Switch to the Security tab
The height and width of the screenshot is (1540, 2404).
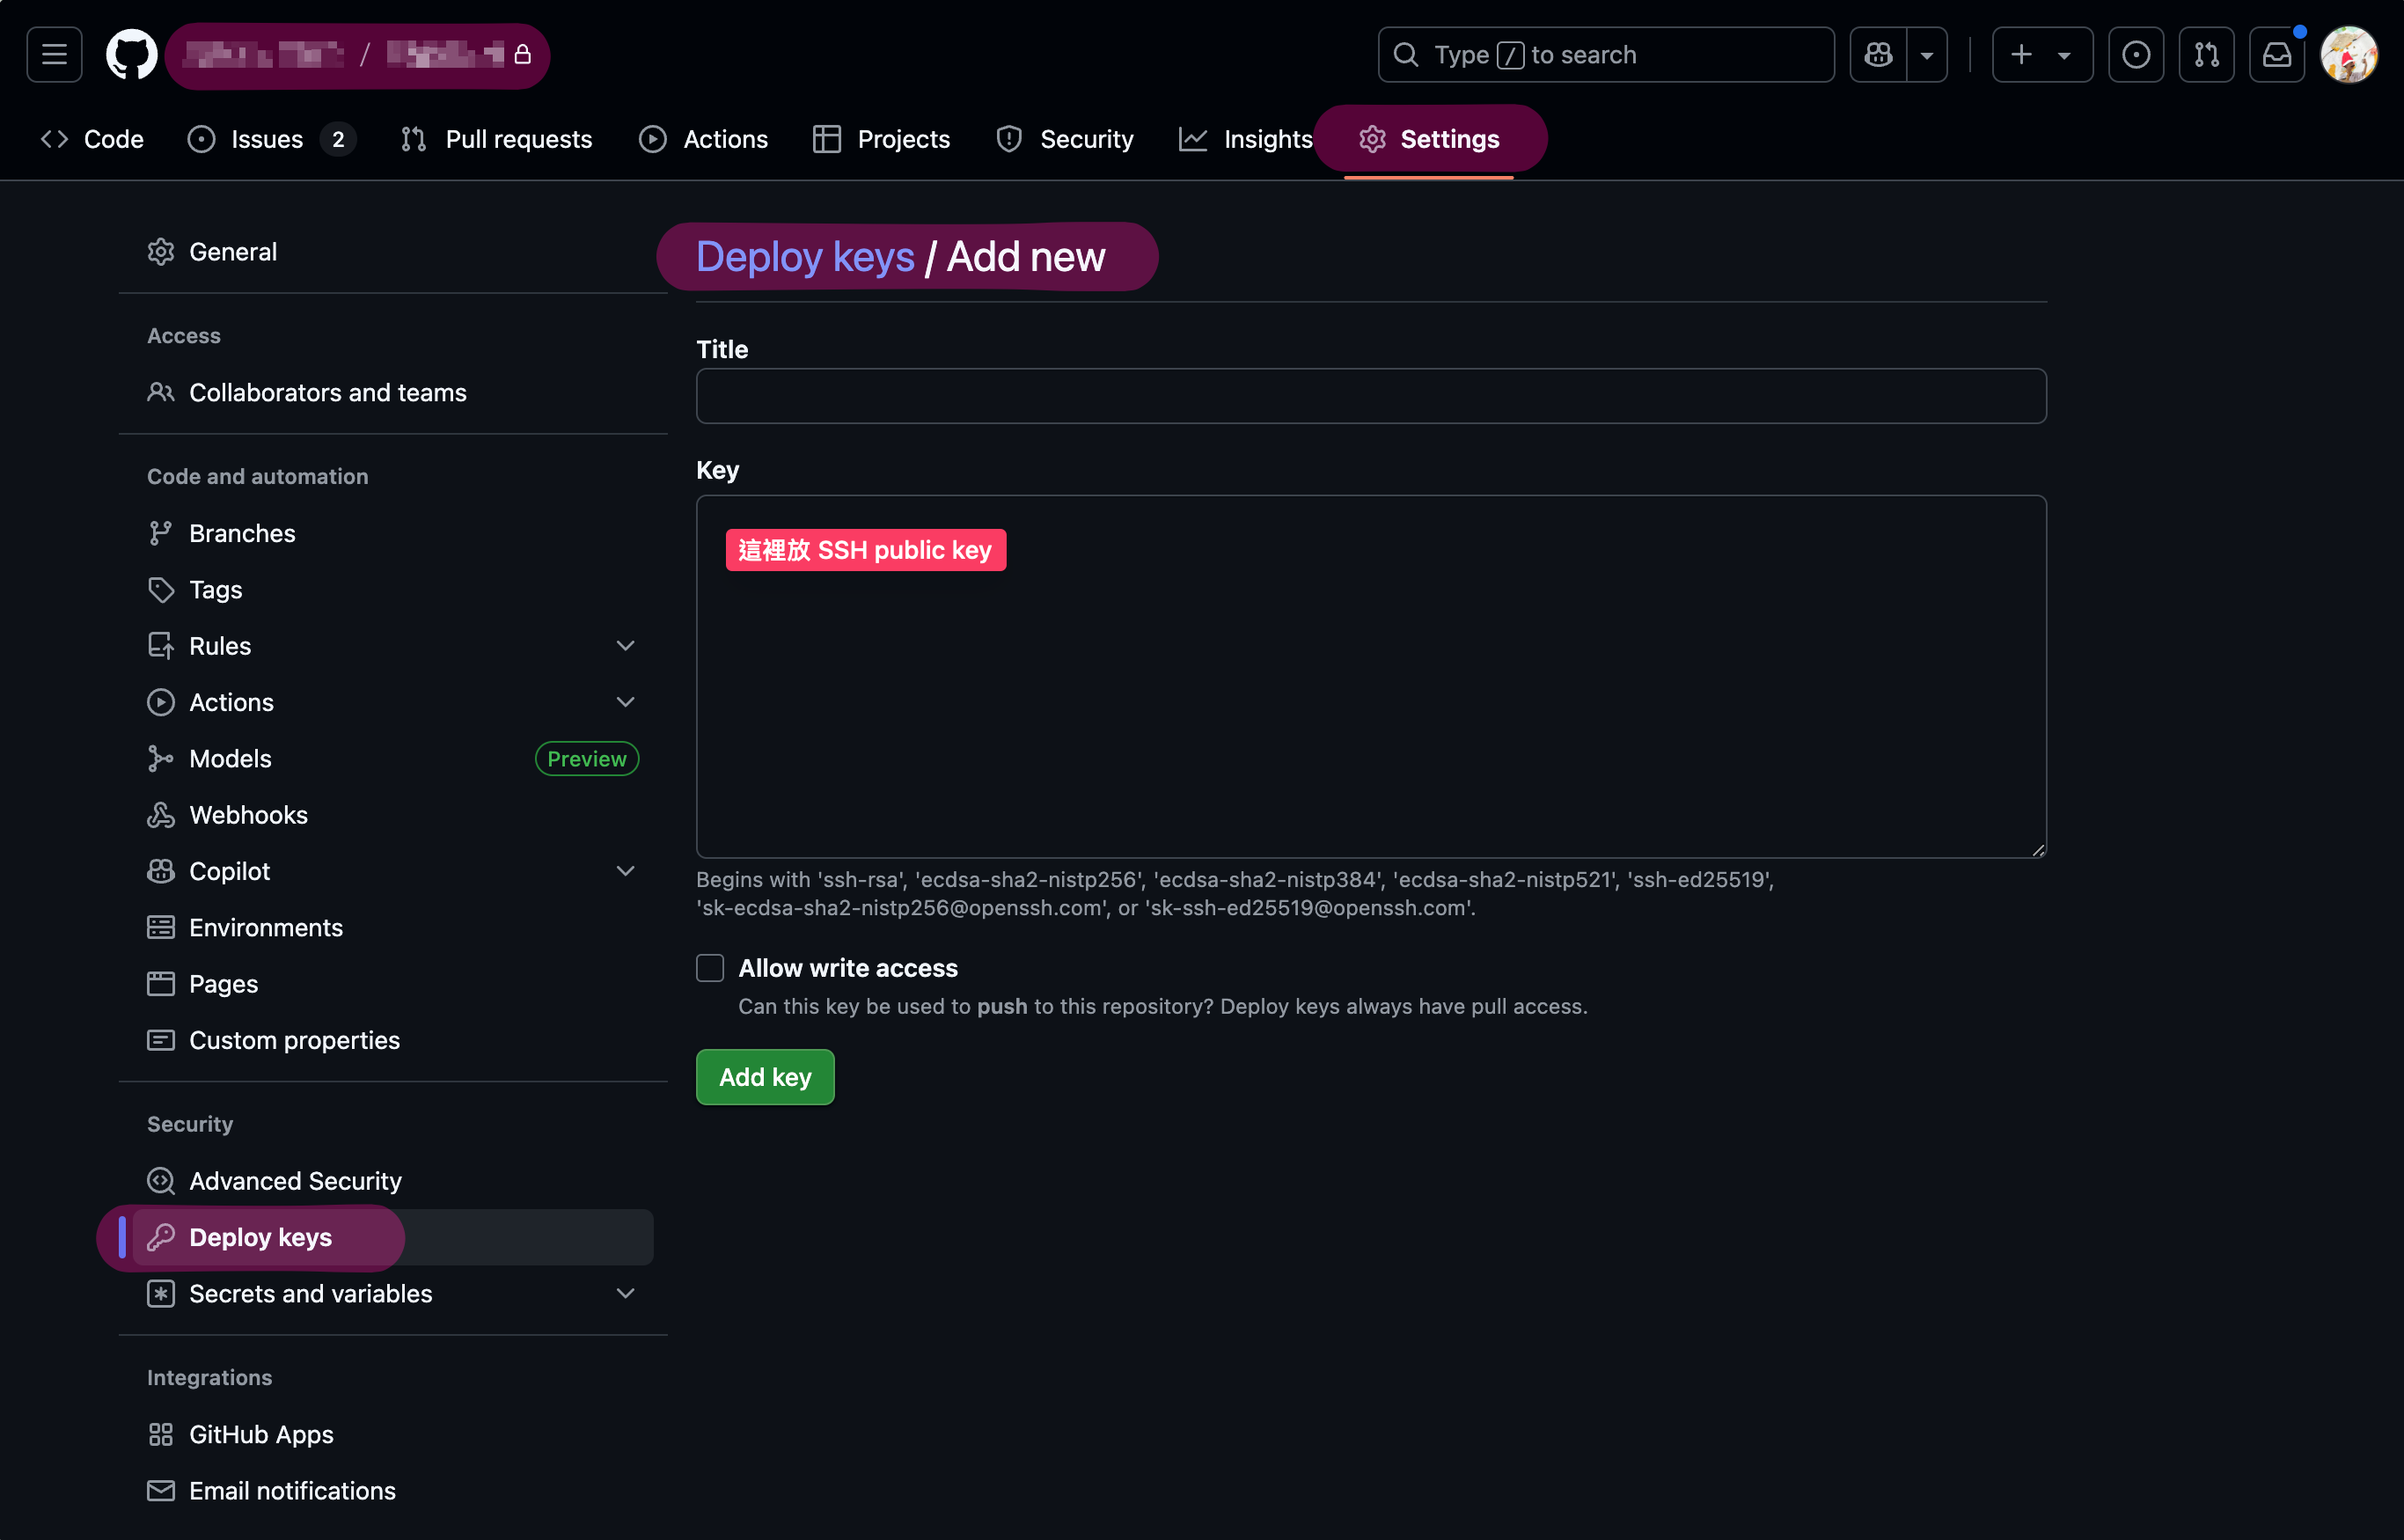click(x=1064, y=139)
